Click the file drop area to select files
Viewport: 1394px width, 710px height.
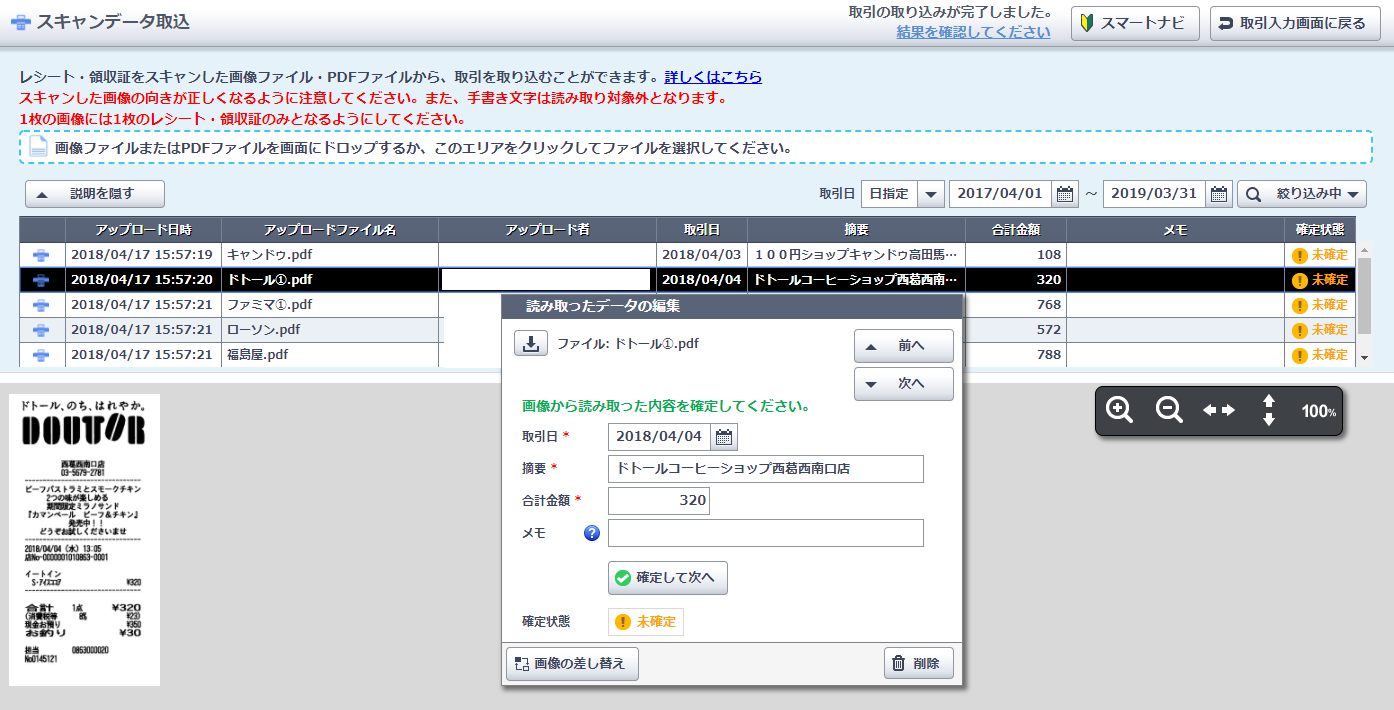coord(696,147)
